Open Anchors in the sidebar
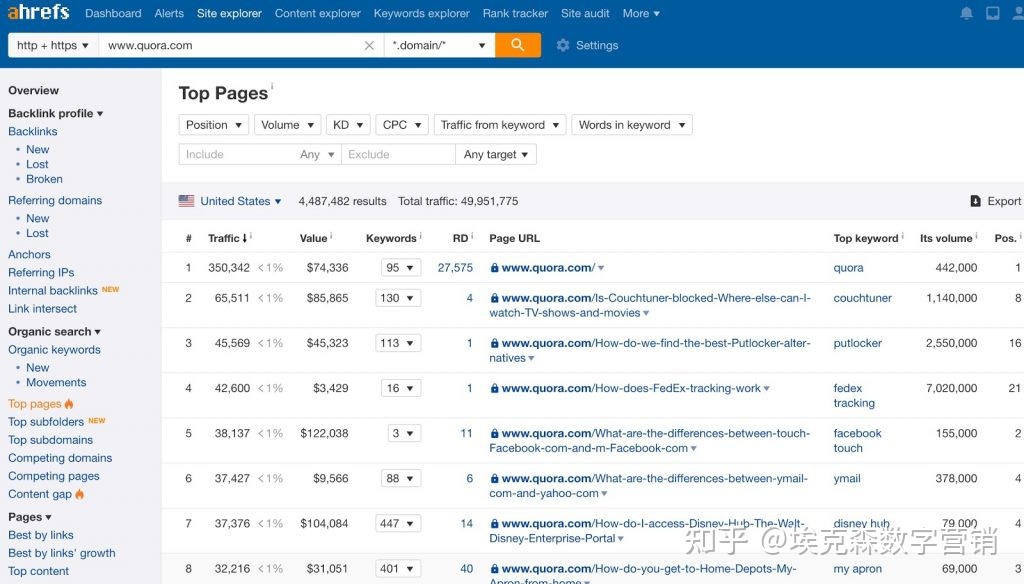This screenshot has width=1024, height=584. click(x=29, y=254)
